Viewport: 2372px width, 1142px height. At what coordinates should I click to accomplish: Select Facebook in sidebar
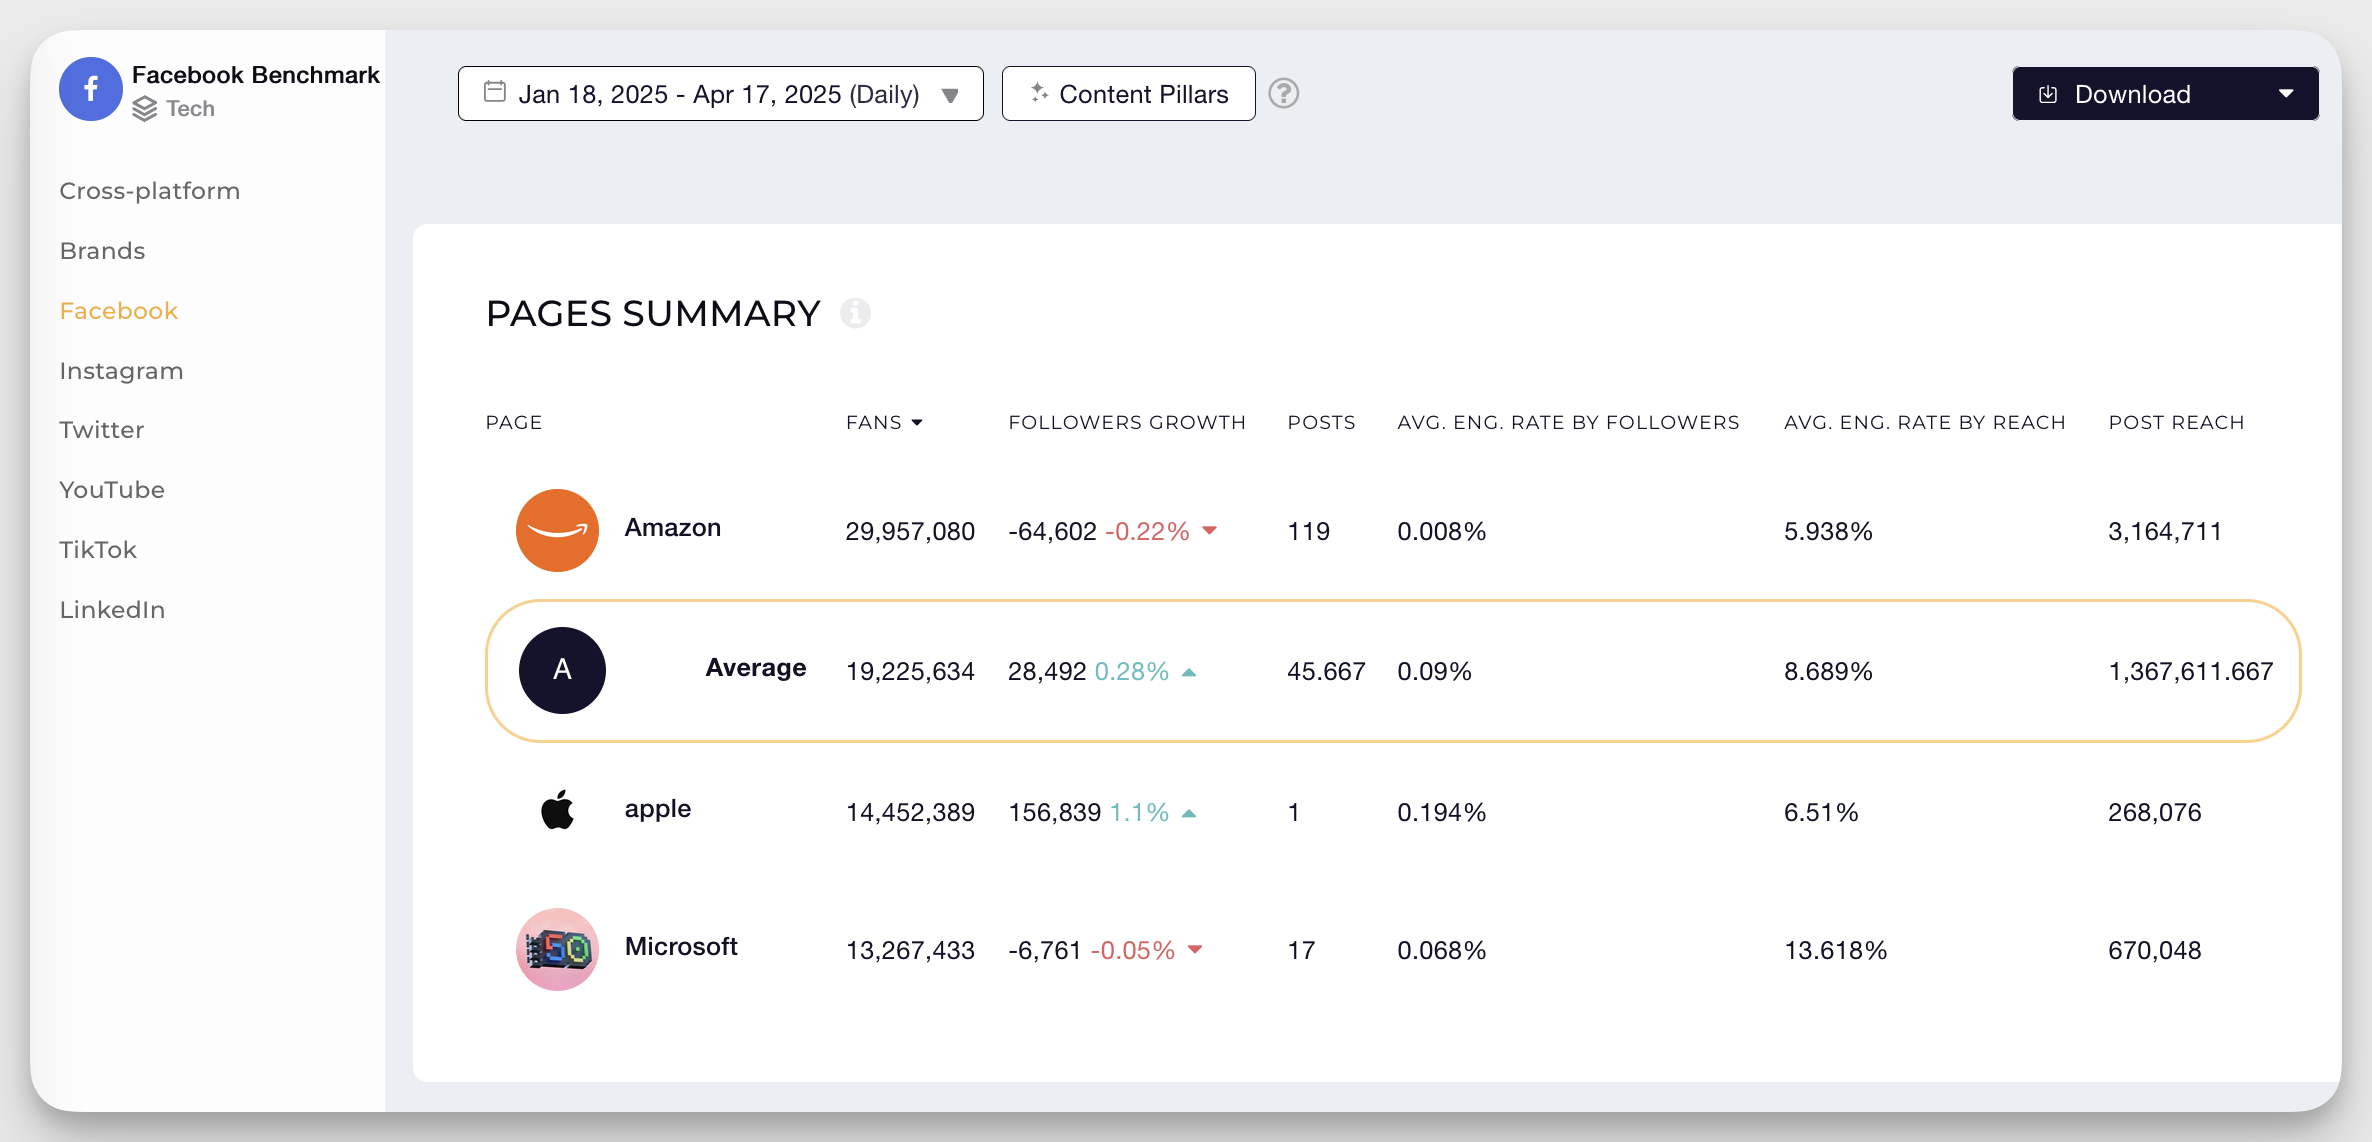tap(118, 311)
